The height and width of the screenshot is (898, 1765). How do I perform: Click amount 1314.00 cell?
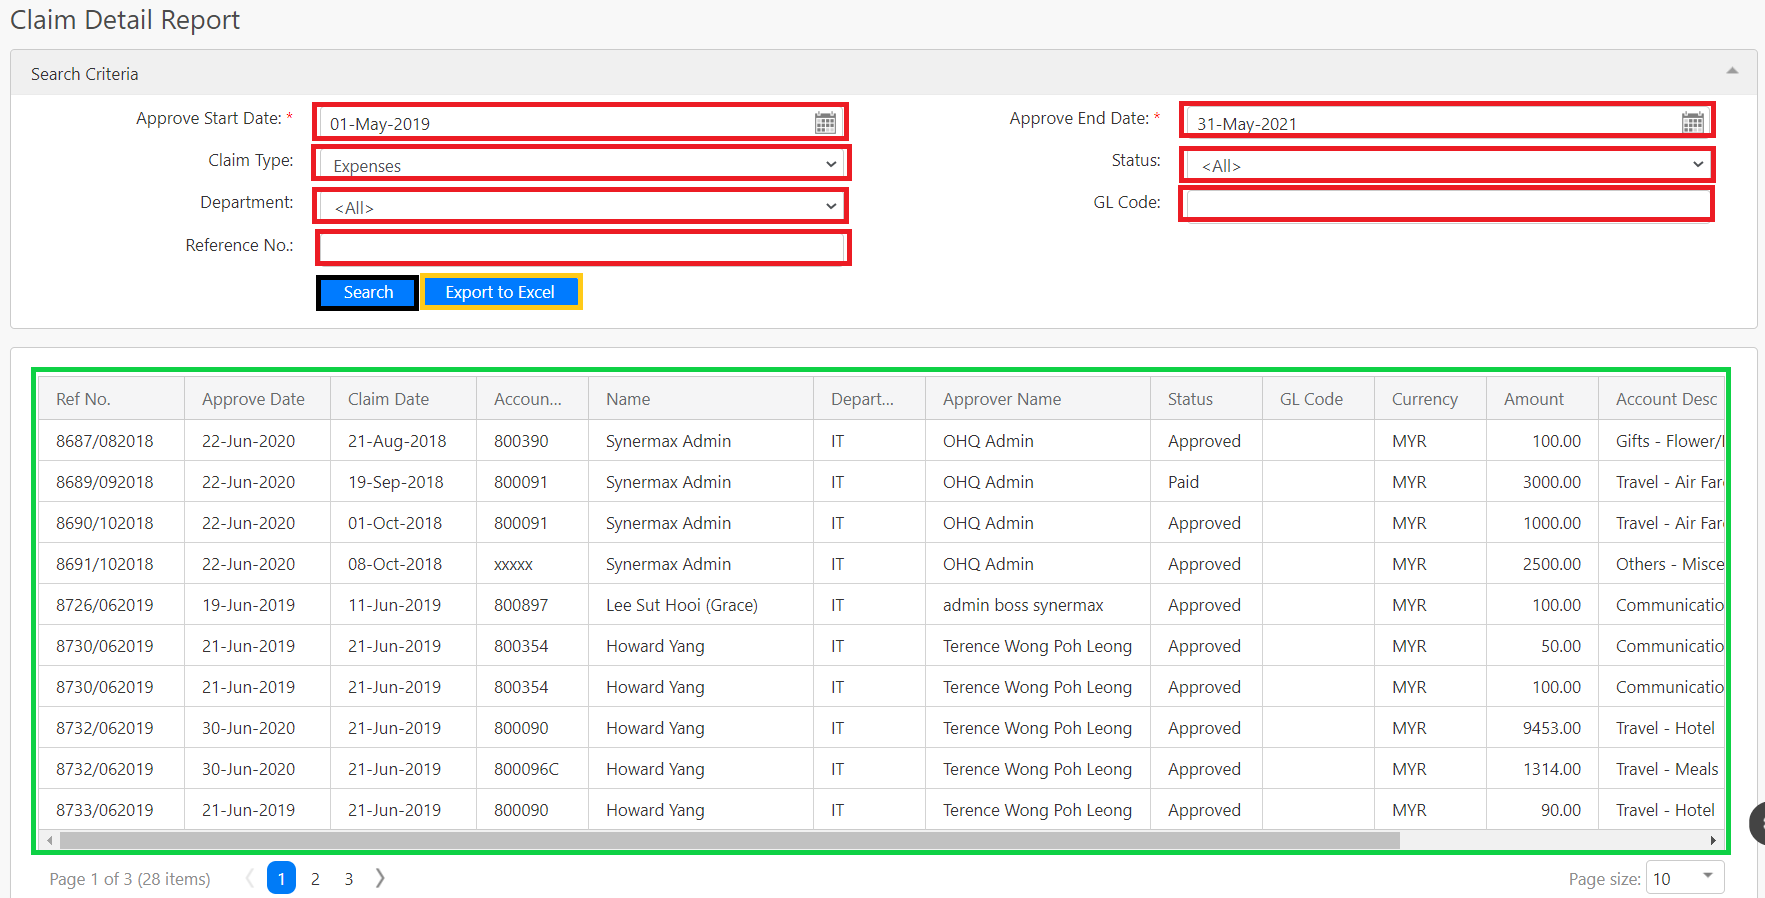1542,769
